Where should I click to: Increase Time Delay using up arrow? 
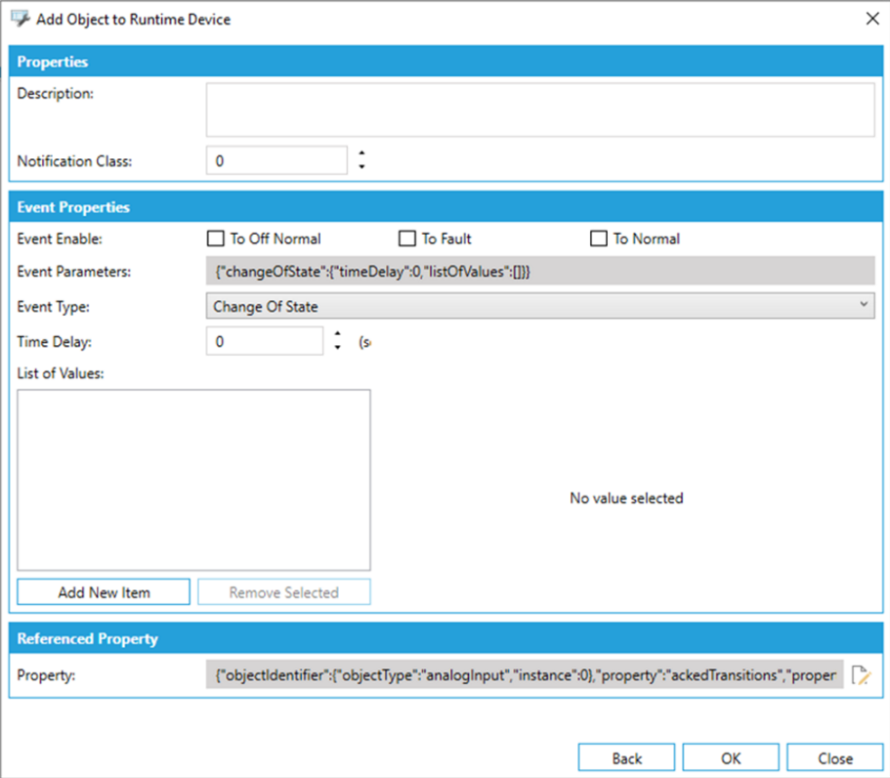click(338, 335)
